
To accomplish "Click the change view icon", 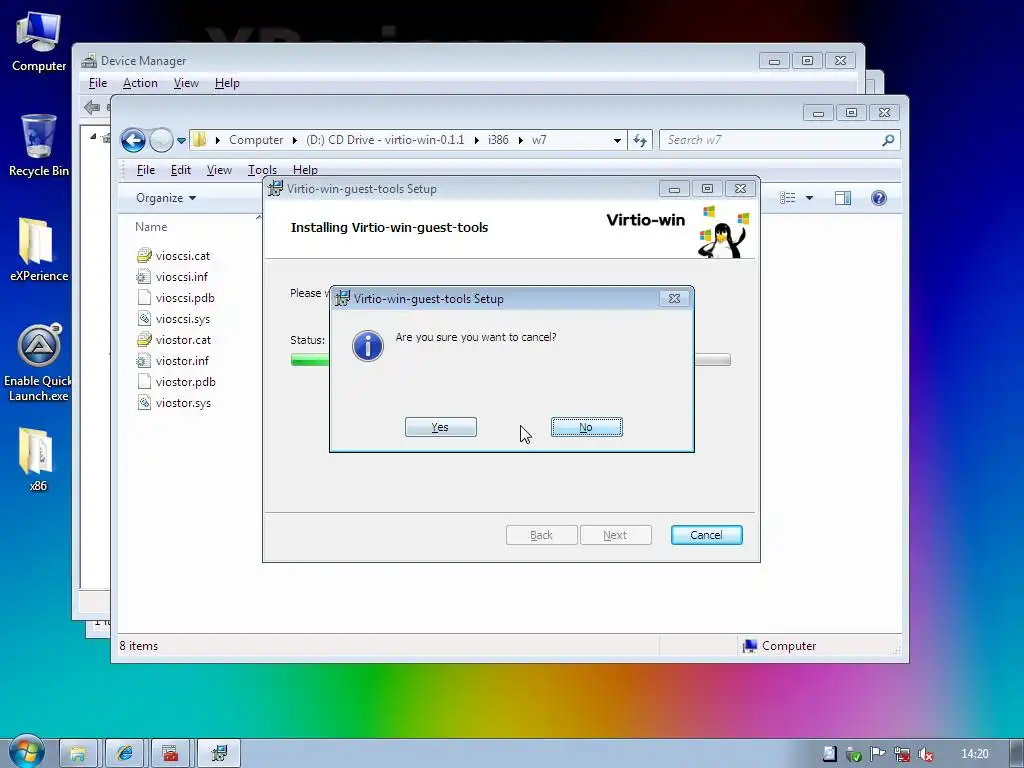I will [788, 198].
